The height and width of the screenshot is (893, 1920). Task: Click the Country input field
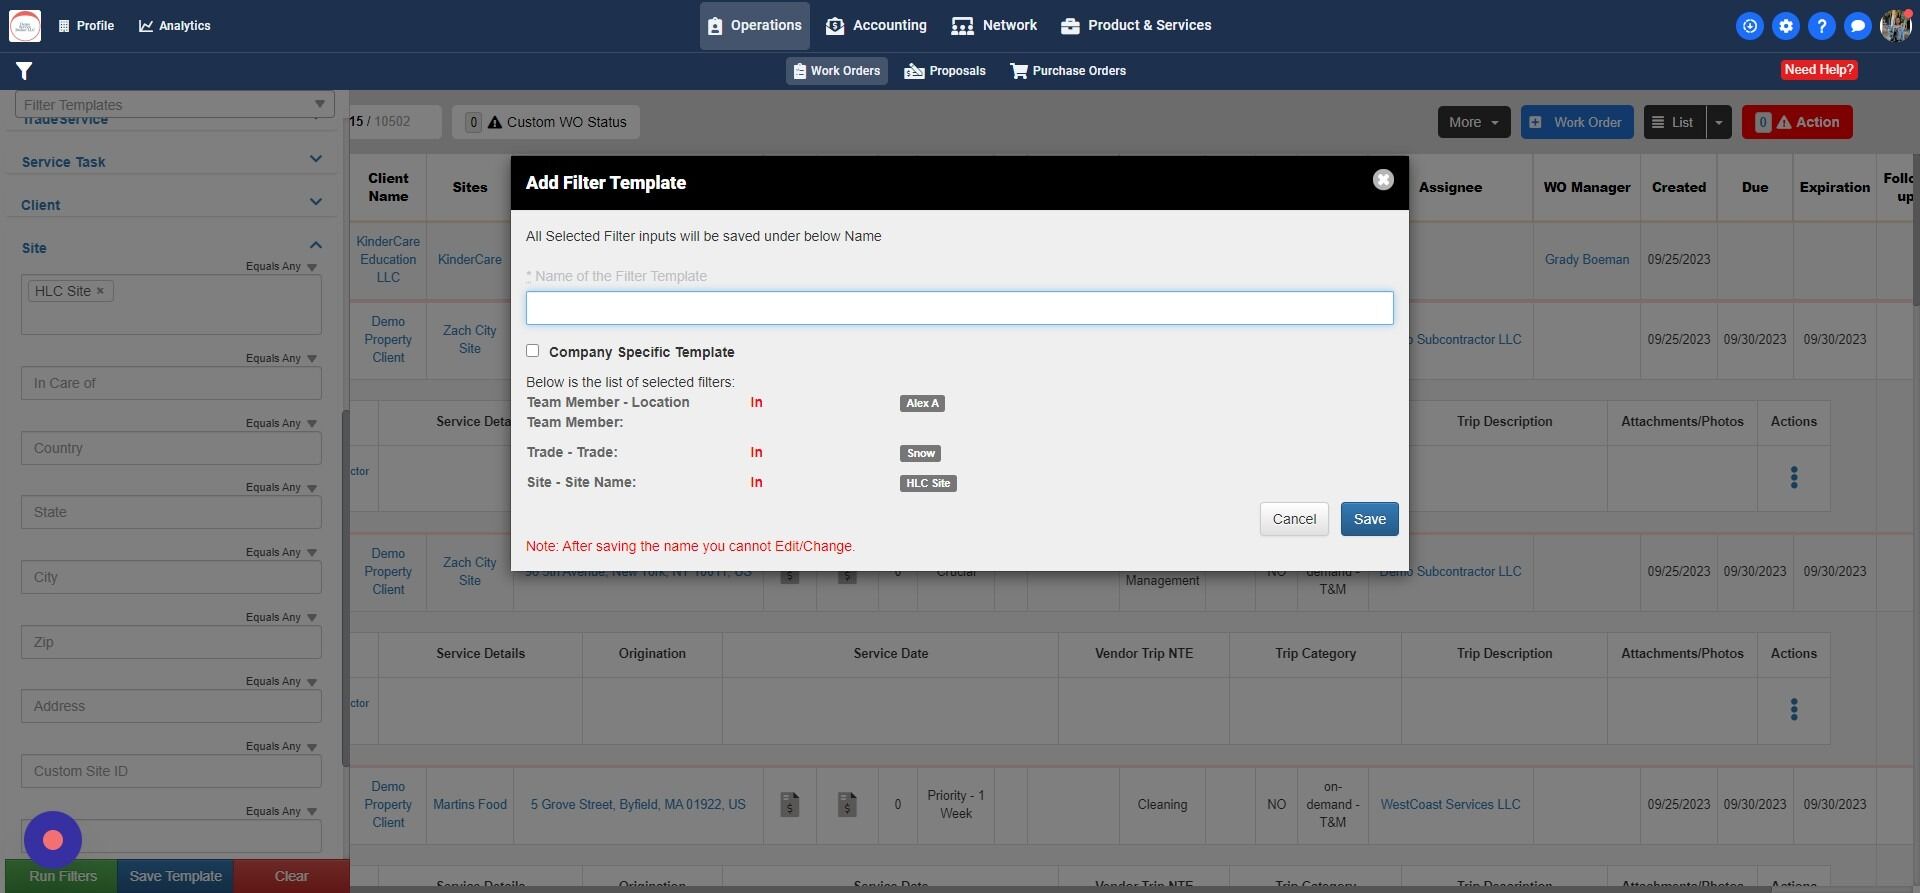coord(171,448)
